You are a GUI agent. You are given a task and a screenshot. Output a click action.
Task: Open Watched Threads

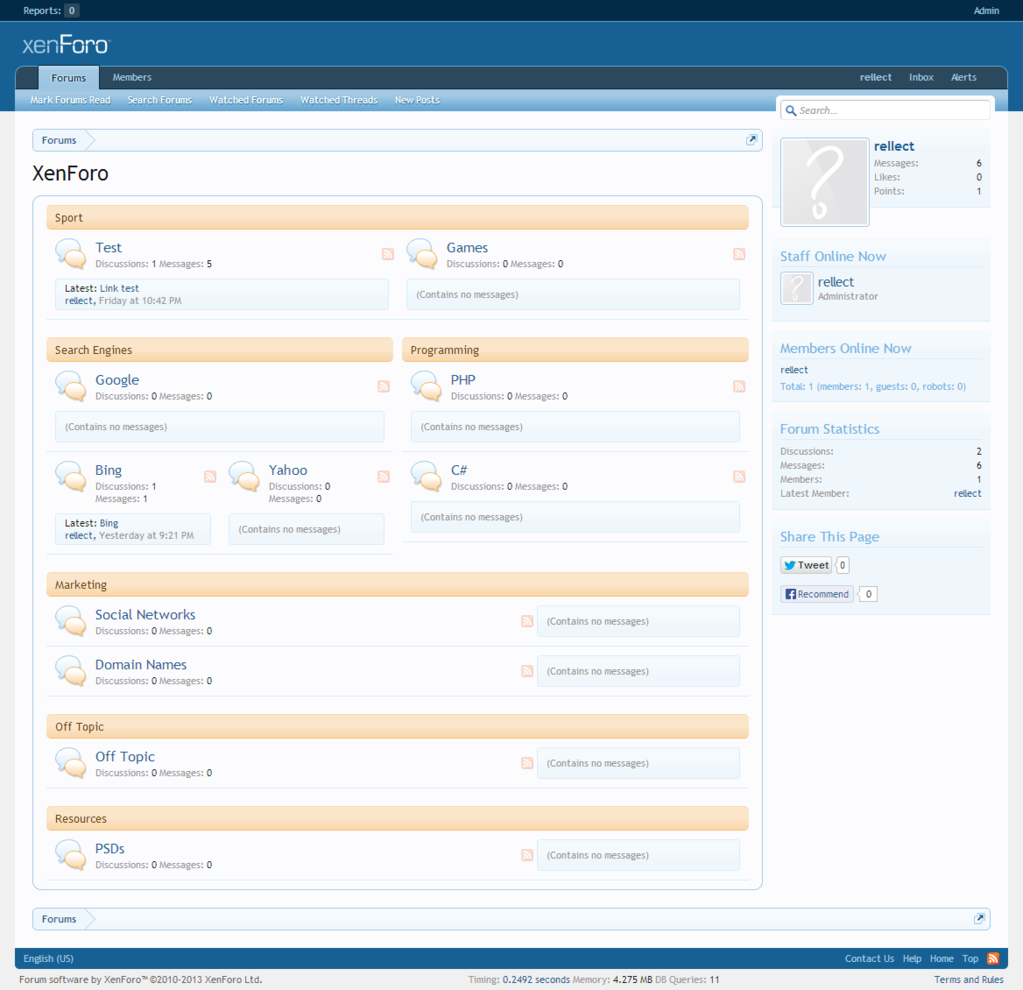(339, 100)
